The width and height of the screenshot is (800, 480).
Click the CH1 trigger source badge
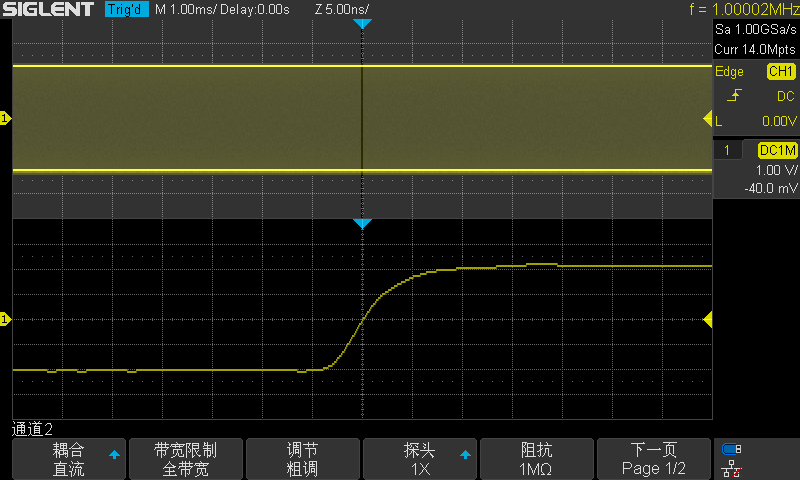pos(780,72)
